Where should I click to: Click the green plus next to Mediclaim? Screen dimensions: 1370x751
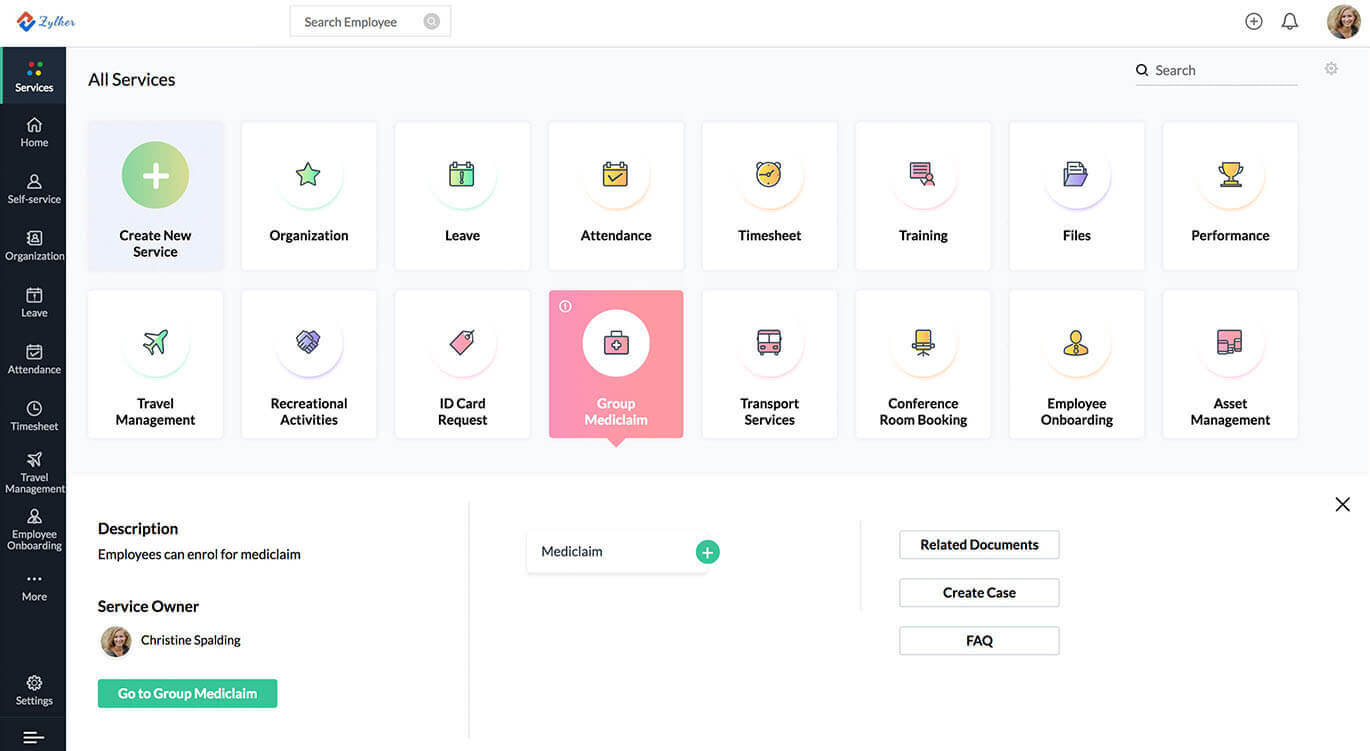(707, 551)
